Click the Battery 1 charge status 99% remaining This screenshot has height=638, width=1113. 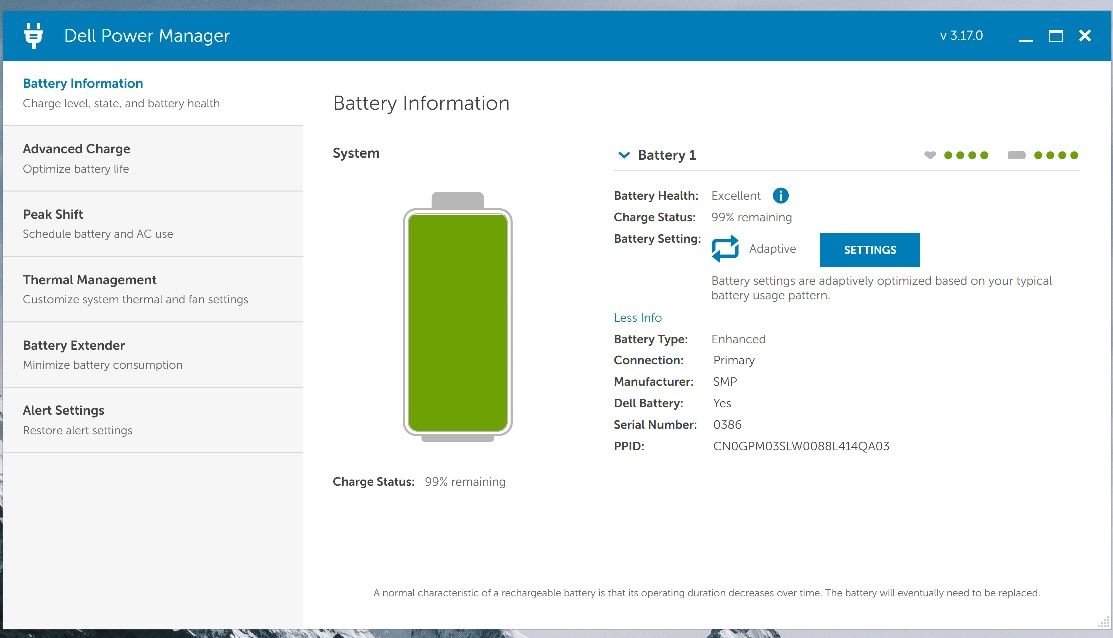751,217
